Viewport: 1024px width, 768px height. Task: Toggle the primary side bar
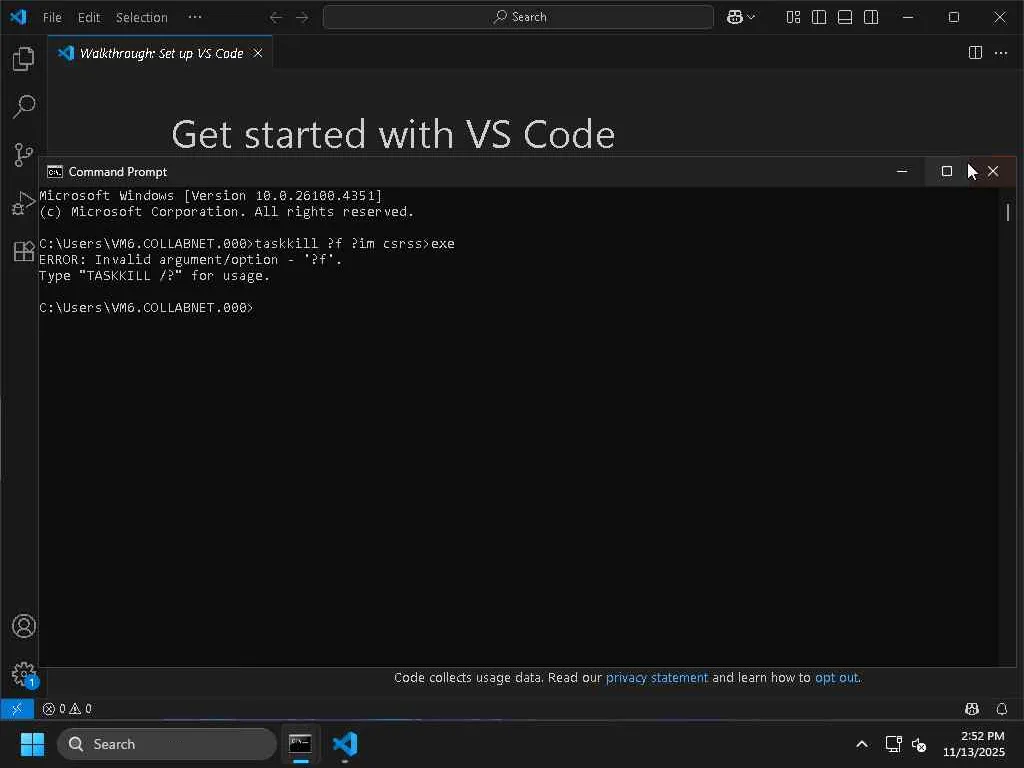[819, 17]
